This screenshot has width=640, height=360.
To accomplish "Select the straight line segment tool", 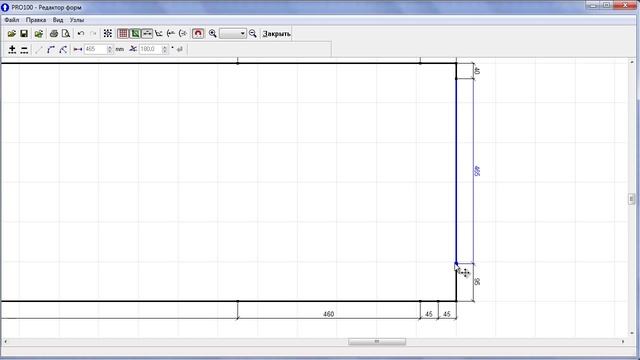I will 39,49.
